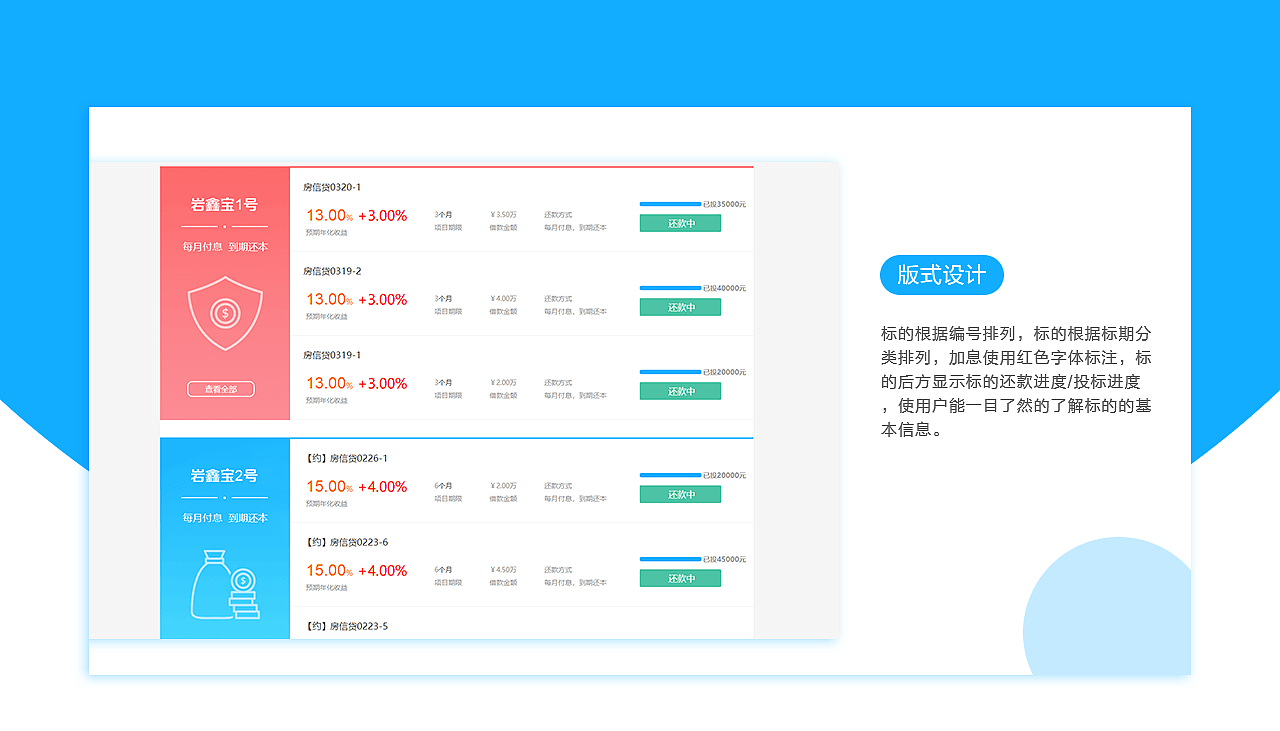Click ¥3.50万 loan amount

pos(503,214)
